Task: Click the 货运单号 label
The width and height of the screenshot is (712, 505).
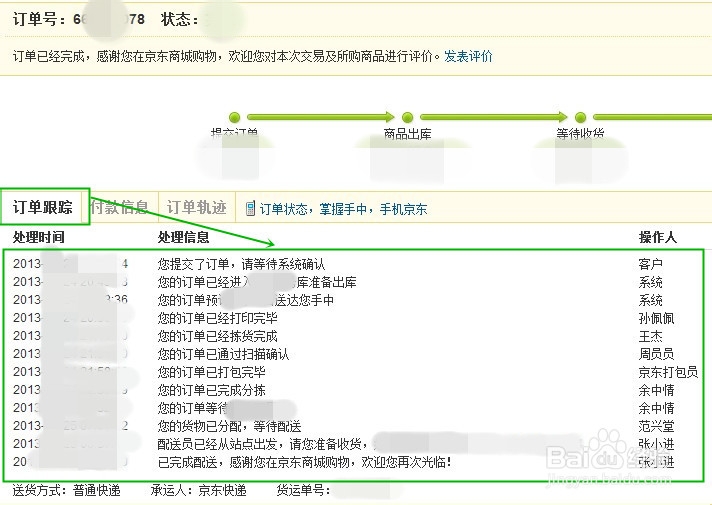Action: click(303, 490)
